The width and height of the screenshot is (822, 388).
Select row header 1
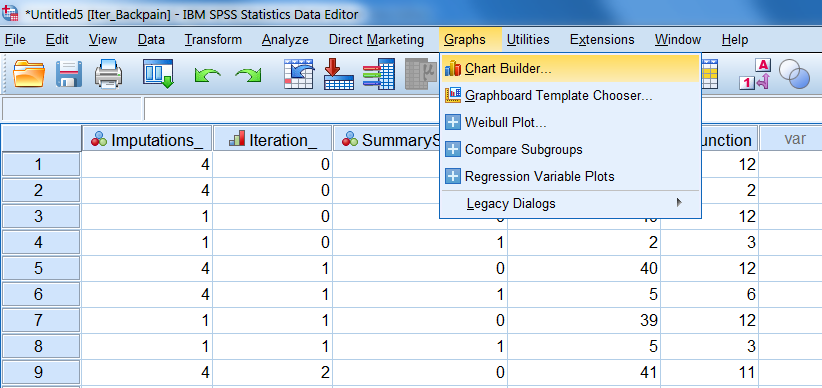(41, 165)
